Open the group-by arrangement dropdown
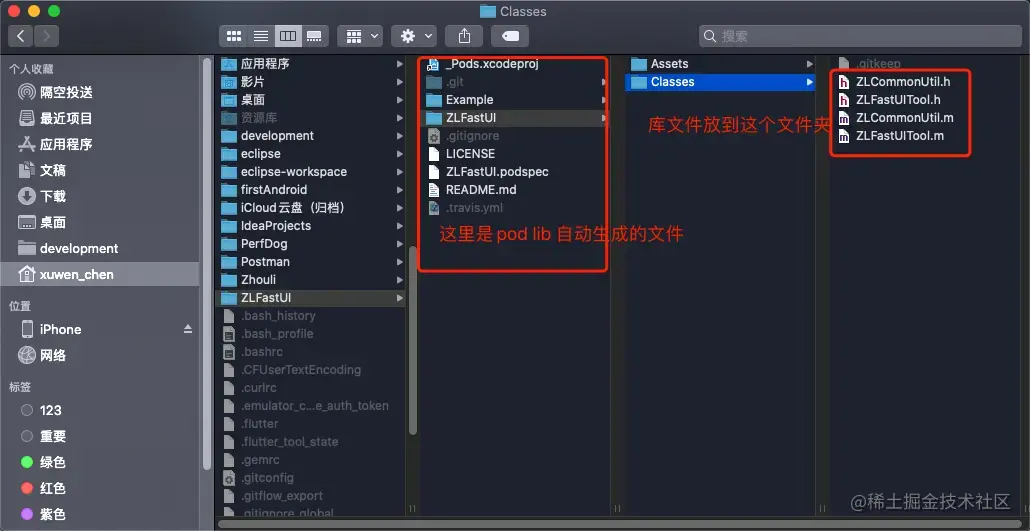 (x=360, y=35)
